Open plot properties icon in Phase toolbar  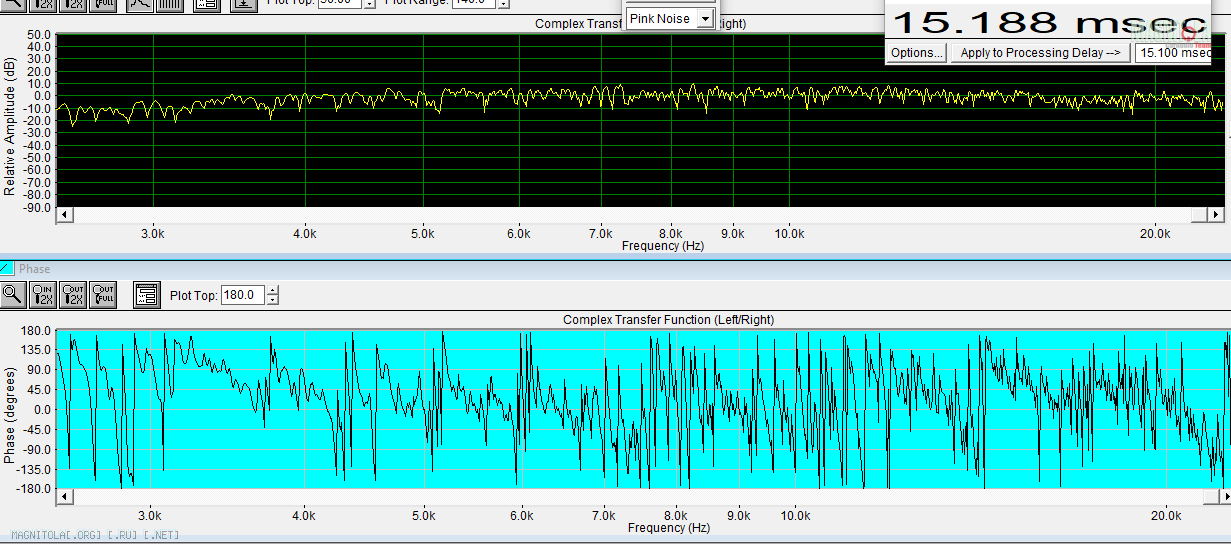click(x=146, y=294)
